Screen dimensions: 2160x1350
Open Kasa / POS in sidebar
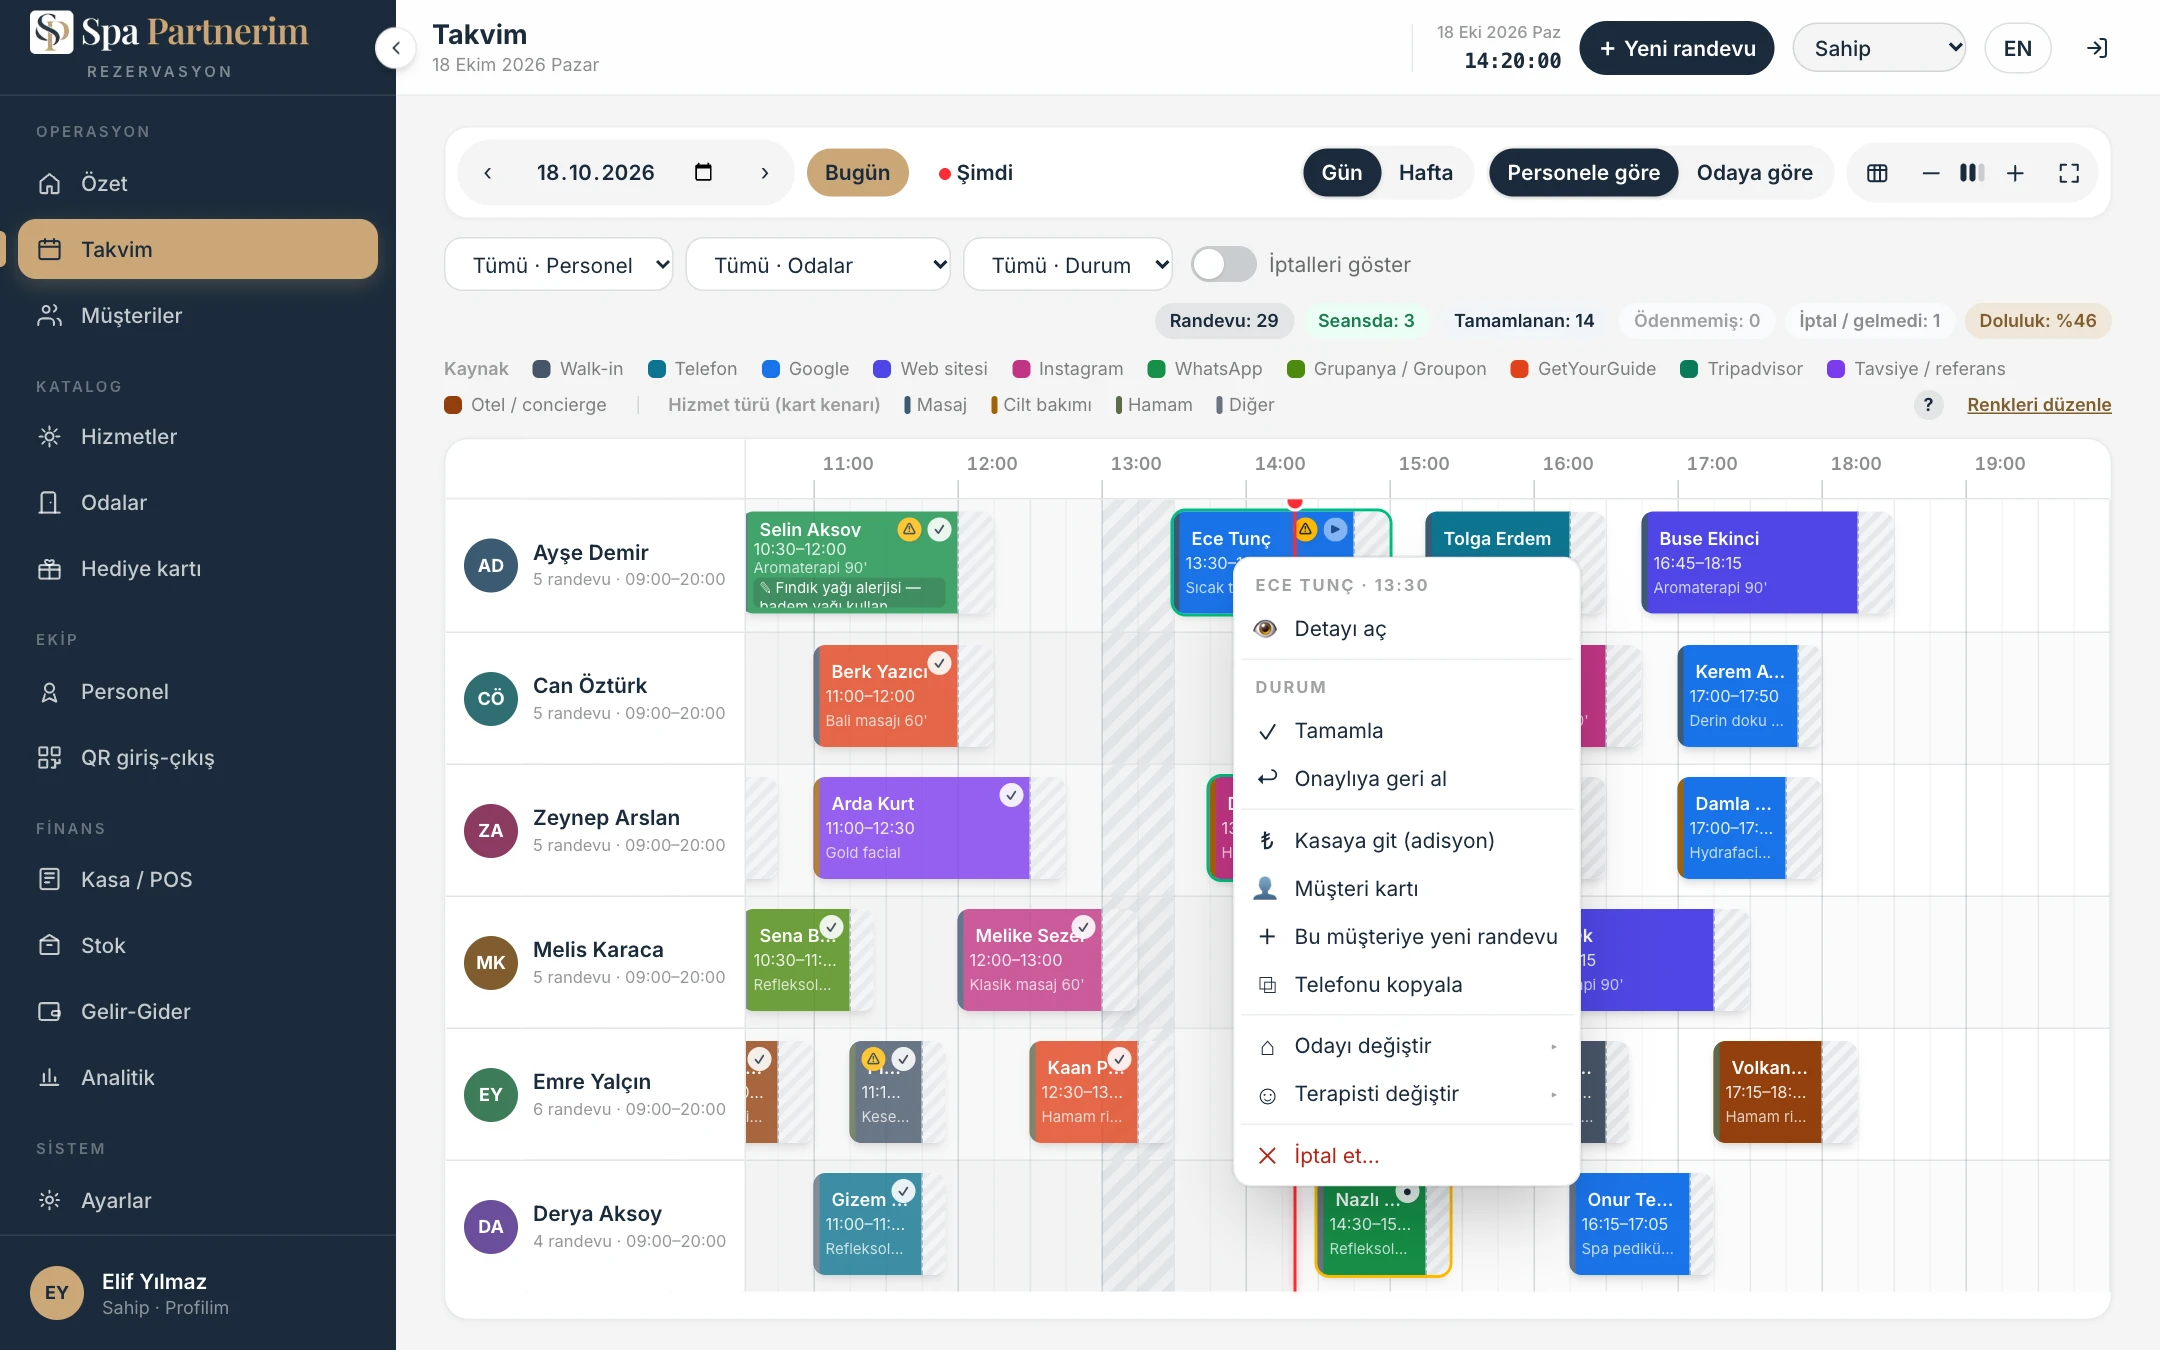(198, 880)
